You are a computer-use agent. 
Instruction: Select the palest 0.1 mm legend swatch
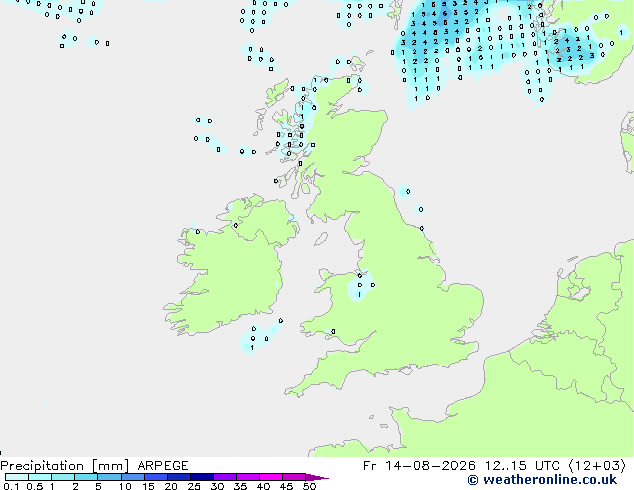tap(17, 477)
